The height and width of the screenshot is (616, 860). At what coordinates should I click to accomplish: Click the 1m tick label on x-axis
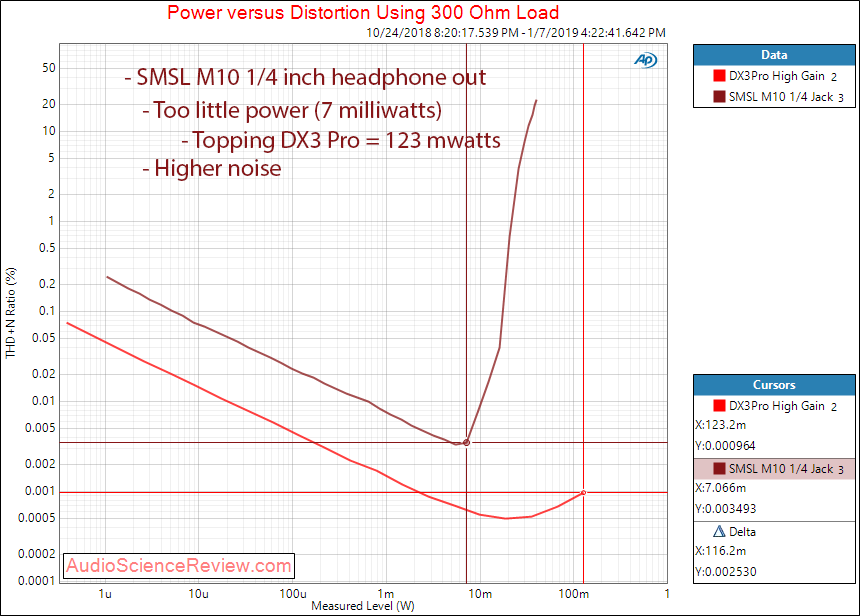386,594
